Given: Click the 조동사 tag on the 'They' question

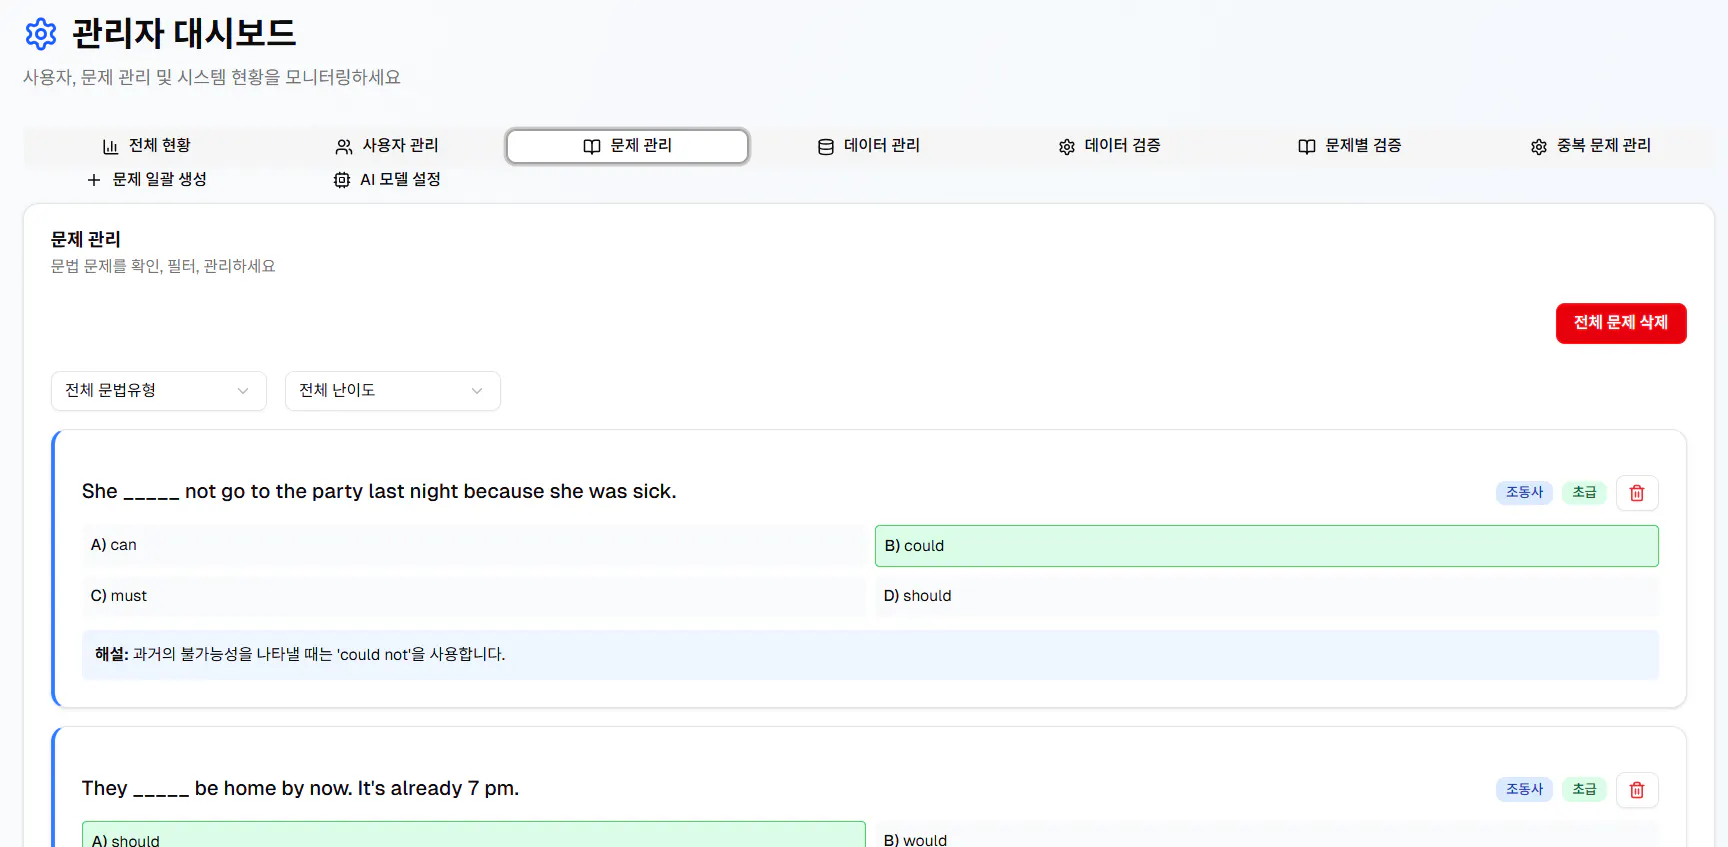Looking at the screenshot, I should [x=1525, y=790].
